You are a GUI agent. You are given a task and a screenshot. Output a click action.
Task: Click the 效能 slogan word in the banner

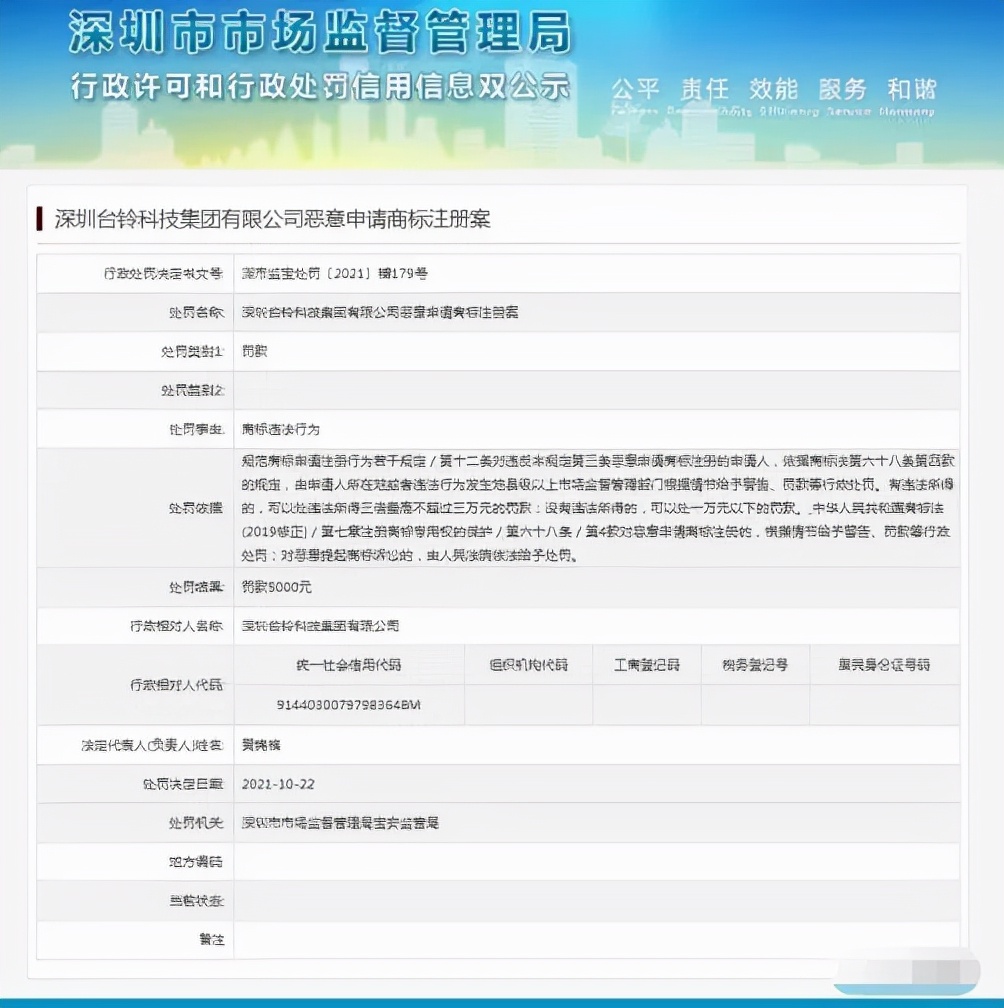773,89
